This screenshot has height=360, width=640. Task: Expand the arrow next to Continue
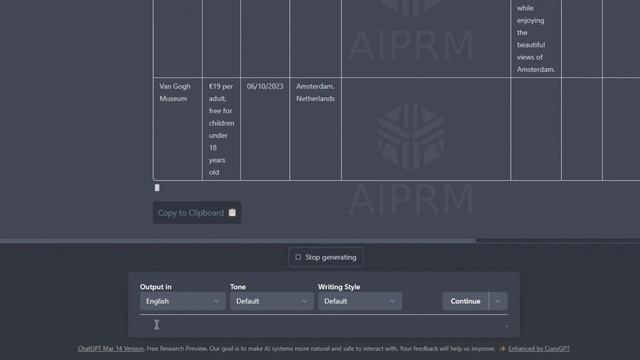coord(498,301)
